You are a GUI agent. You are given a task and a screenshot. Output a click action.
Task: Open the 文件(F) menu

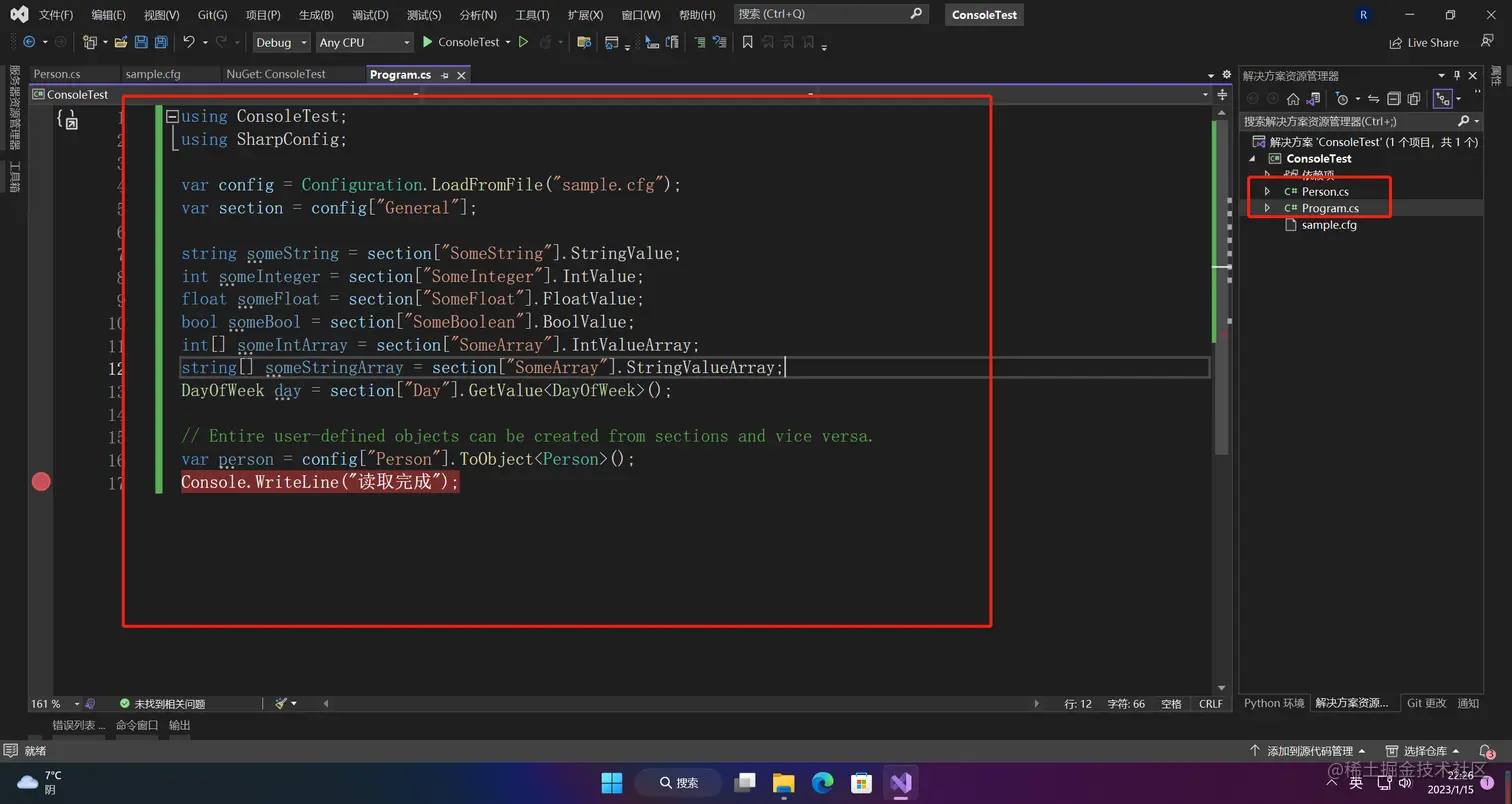click(56, 15)
